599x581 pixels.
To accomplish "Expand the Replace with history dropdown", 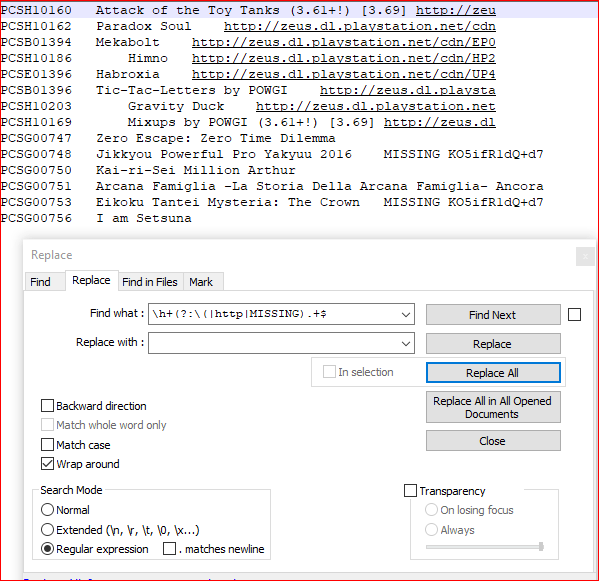I will 406,343.
